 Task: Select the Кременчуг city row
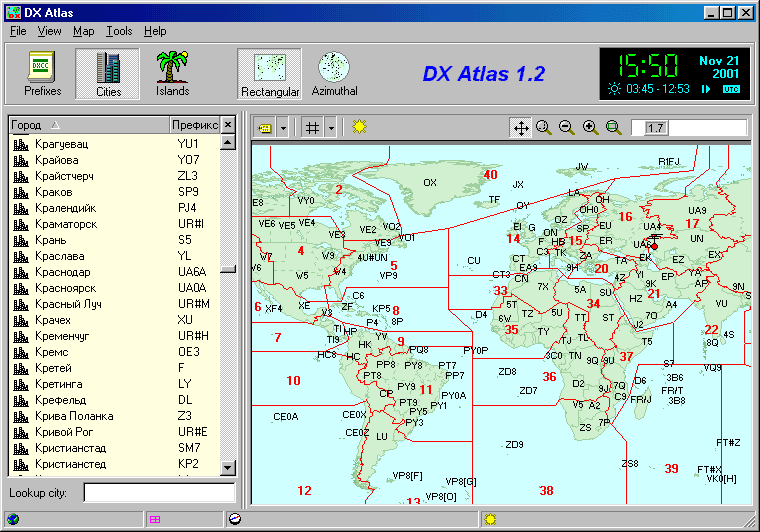click(x=114, y=336)
